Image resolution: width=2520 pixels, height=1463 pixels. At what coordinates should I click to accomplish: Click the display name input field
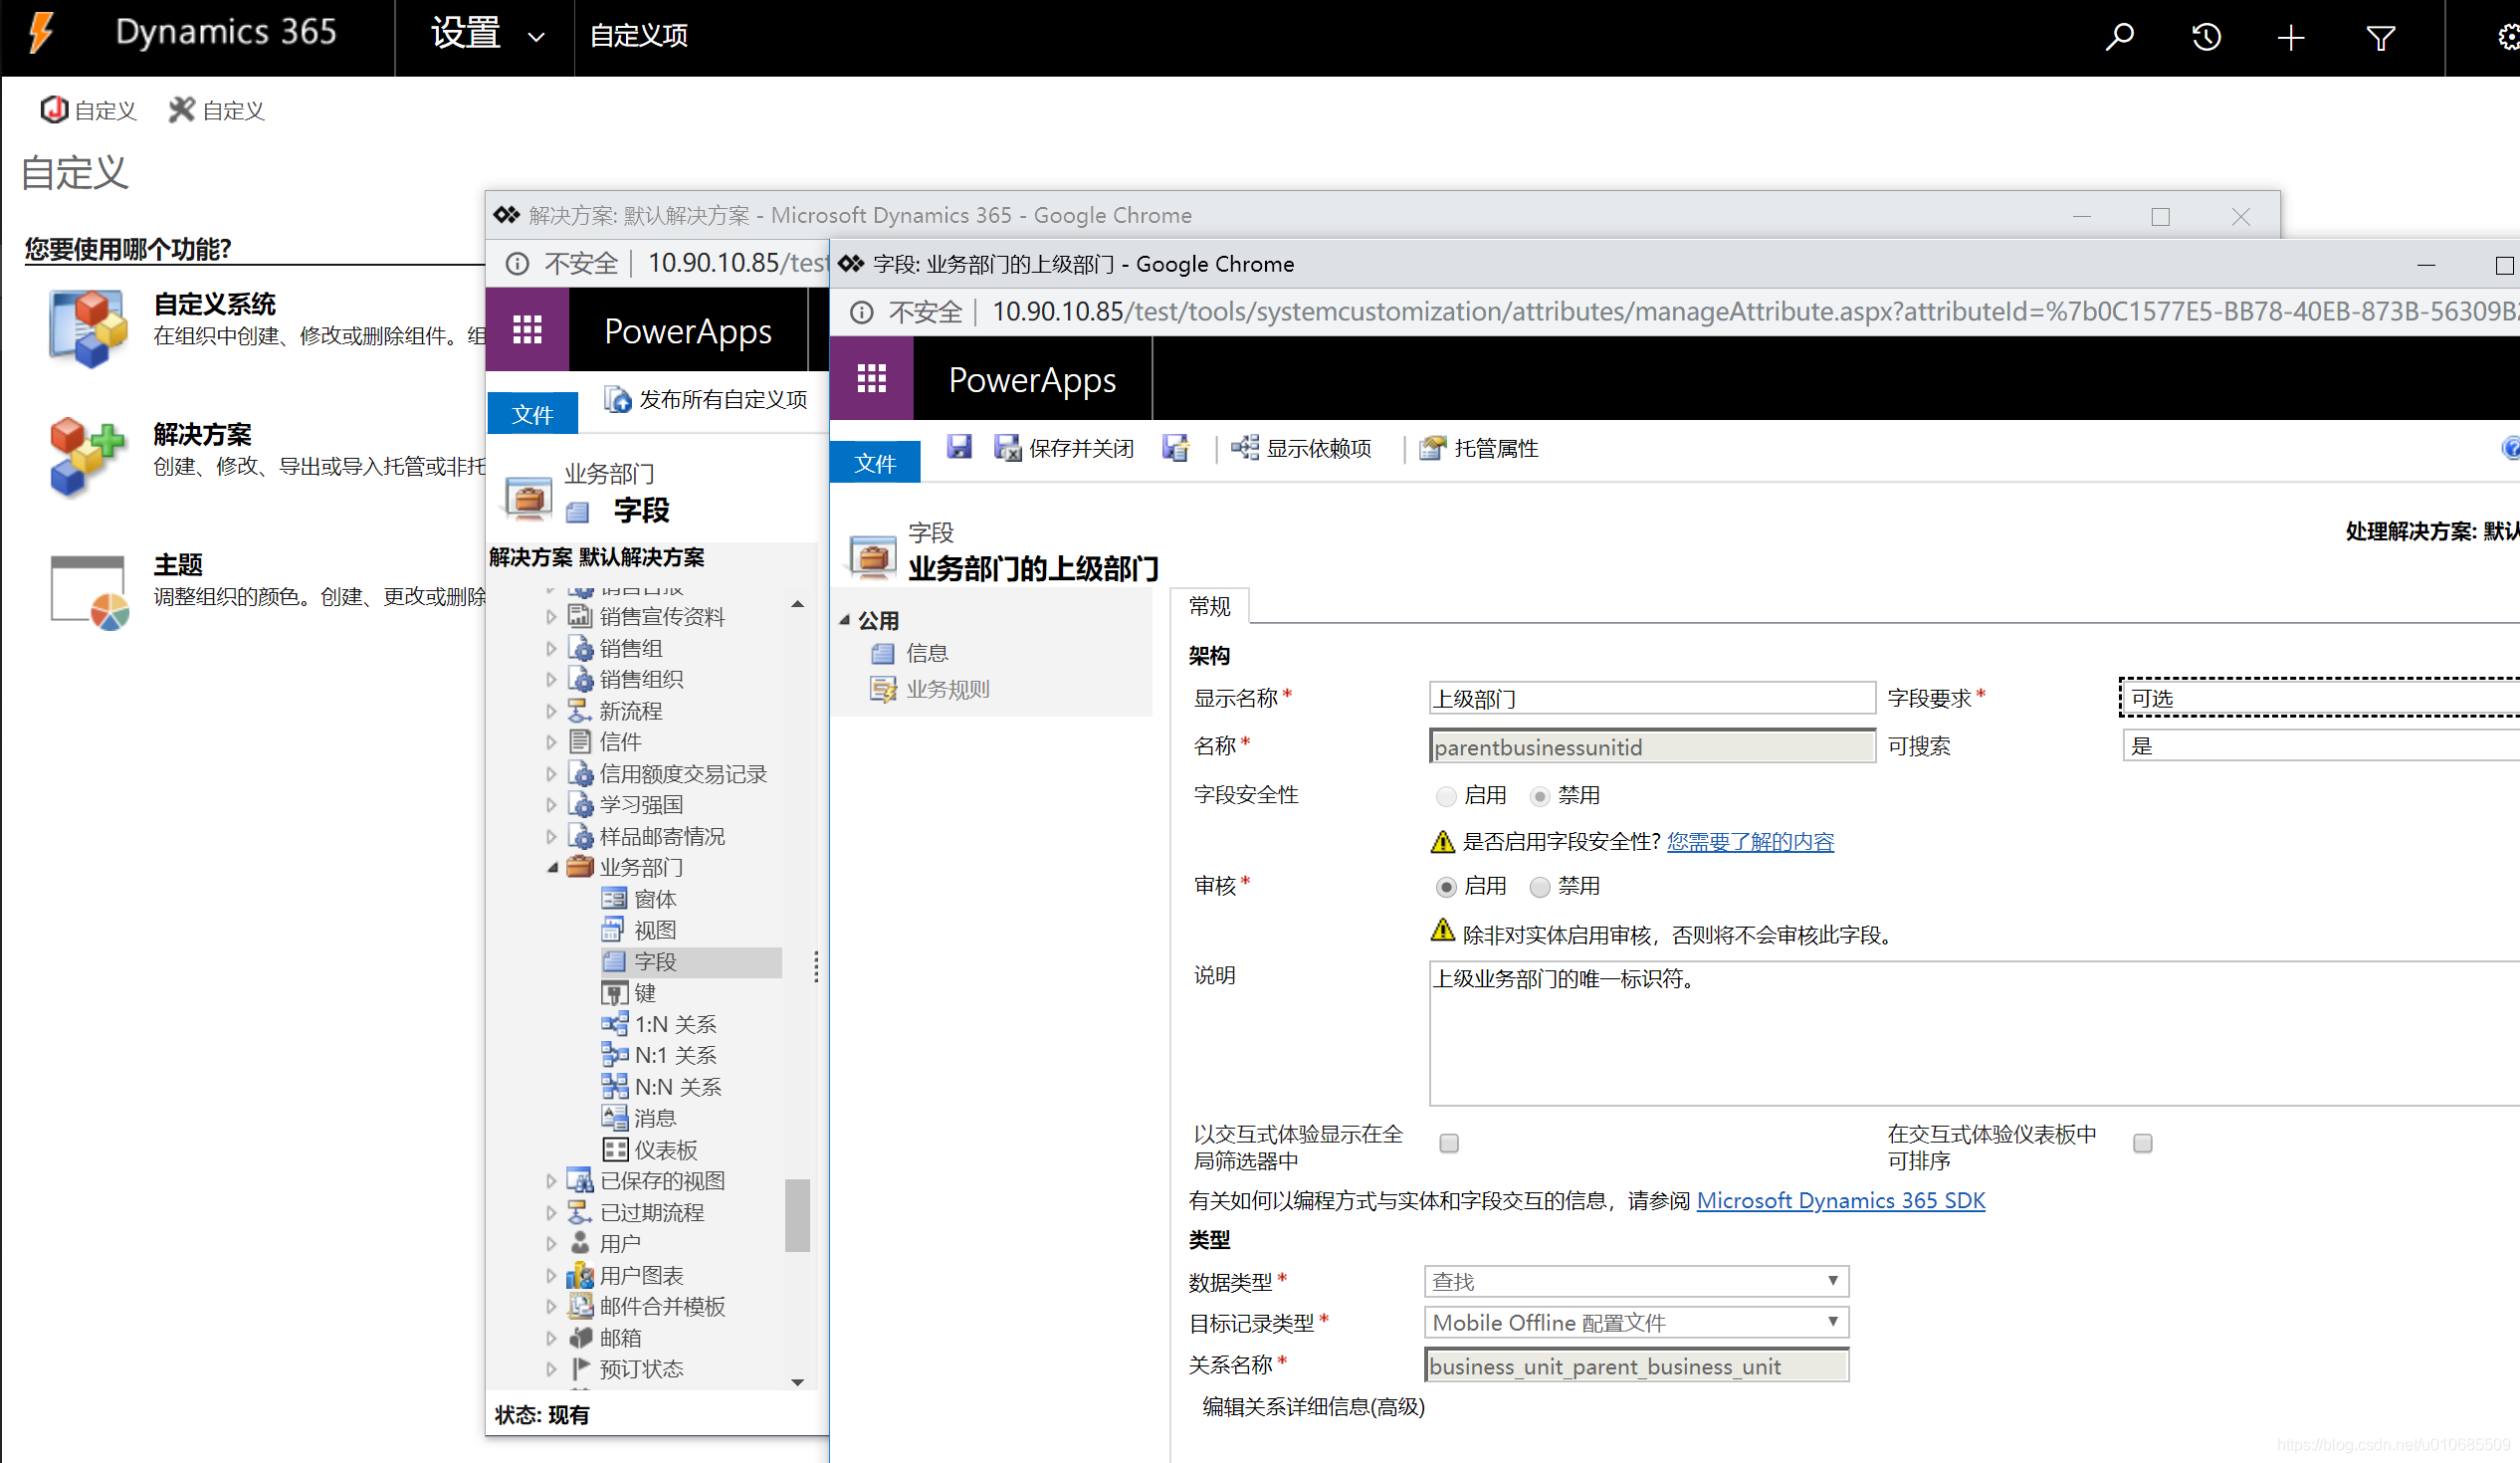pyautogui.click(x=1650, y=698)
